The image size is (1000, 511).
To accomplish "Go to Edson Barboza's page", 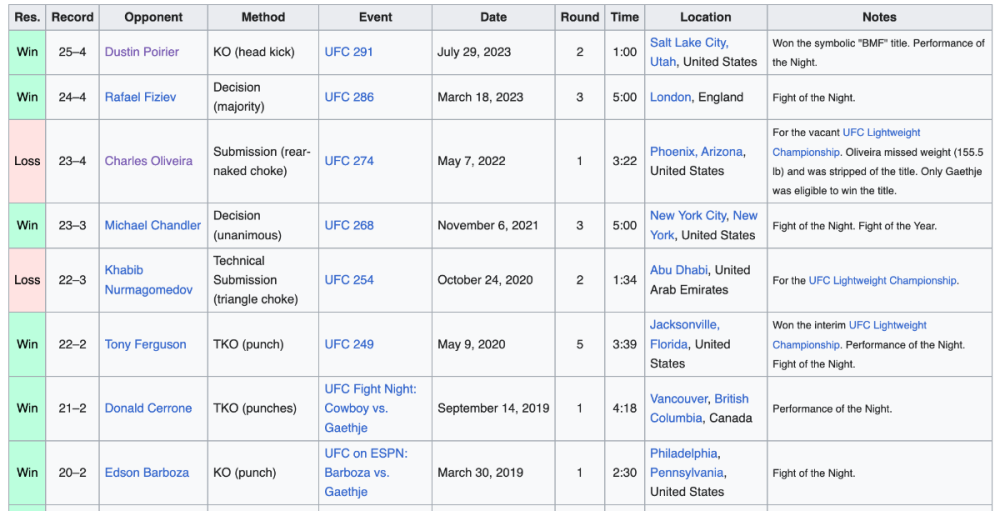I will pyautogui.click(x=147, y=473).
